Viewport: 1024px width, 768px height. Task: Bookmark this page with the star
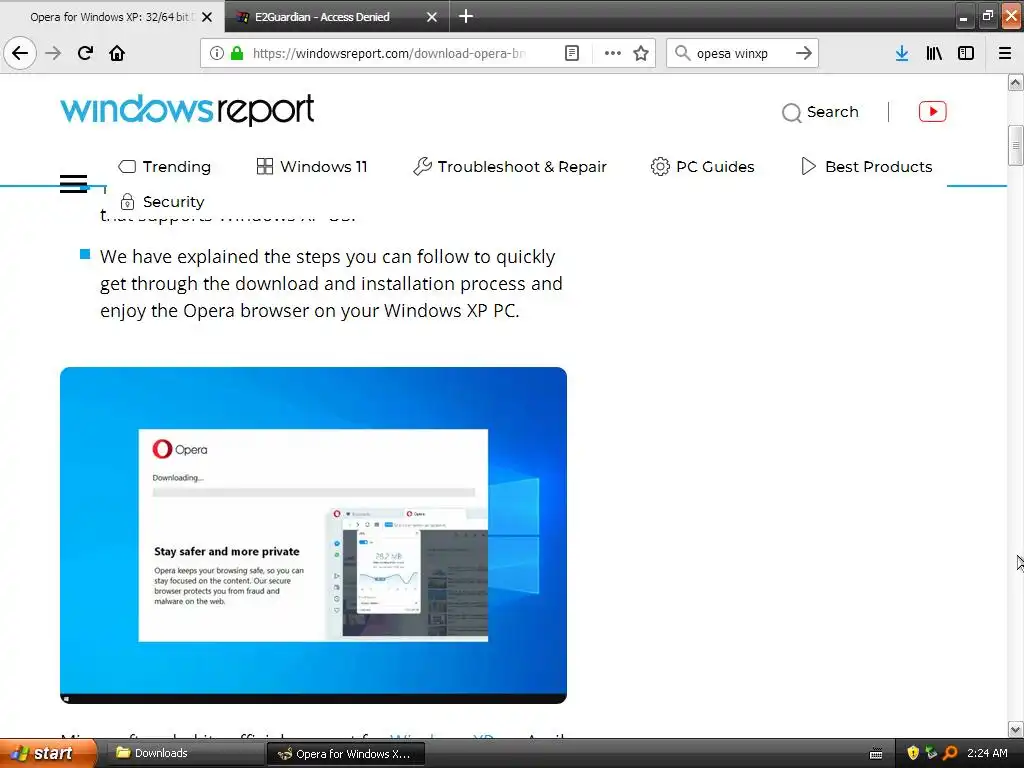(x=641, y=53)
